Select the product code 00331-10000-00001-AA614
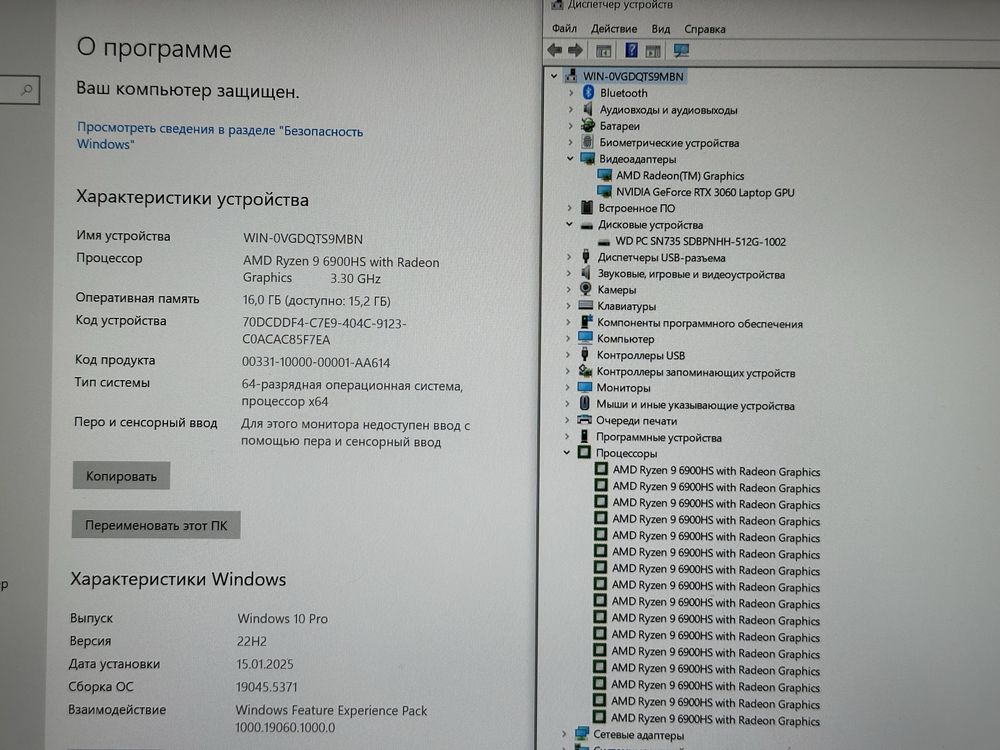This screenshot has height=750, width=1000. 316,362
